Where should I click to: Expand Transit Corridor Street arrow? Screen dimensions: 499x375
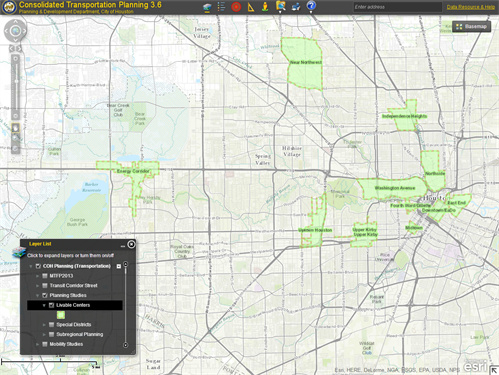tap(38, 286)
